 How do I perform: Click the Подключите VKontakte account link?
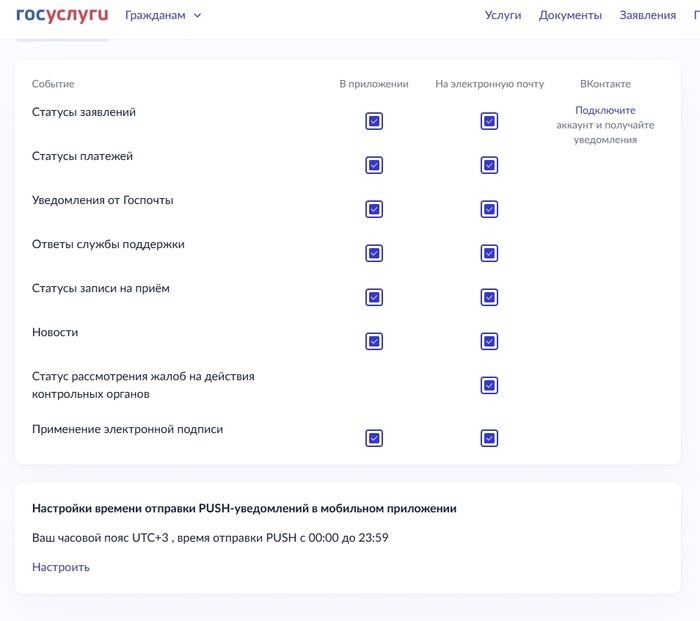(605, 110)
